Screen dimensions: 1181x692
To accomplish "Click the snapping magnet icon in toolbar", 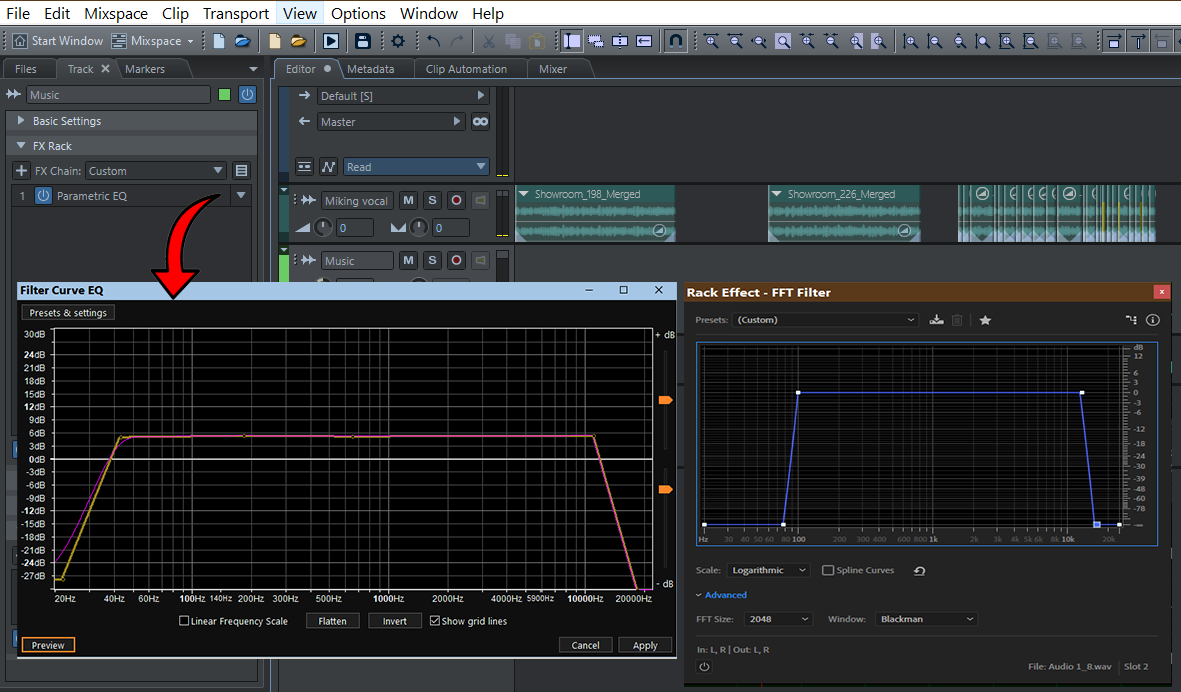I will point(676,41).
